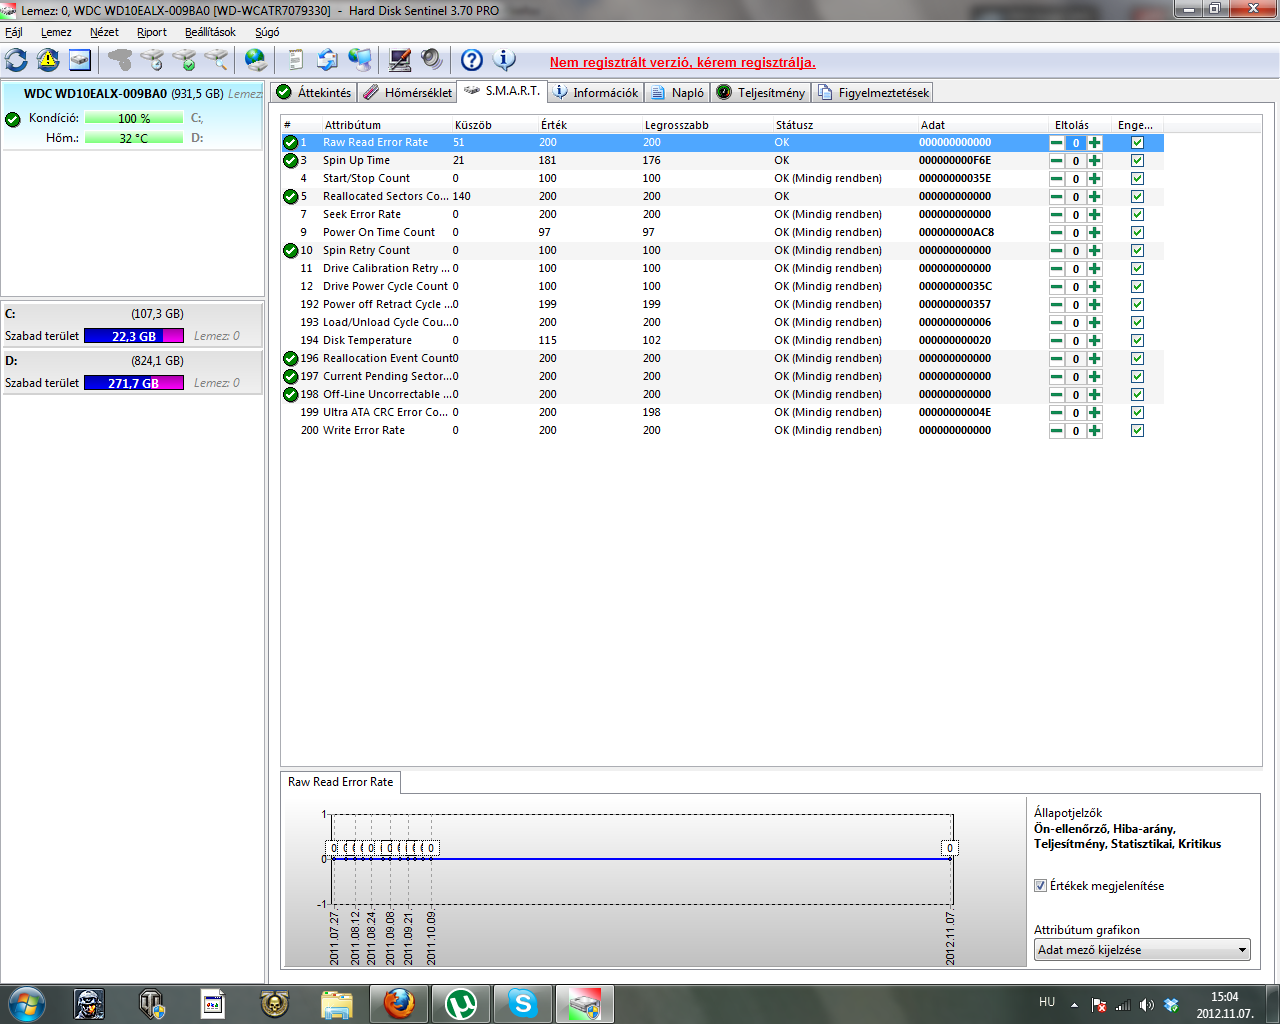
Task: Click the Kondíció 100 % health bar
Action: click(x=134, y=118)
